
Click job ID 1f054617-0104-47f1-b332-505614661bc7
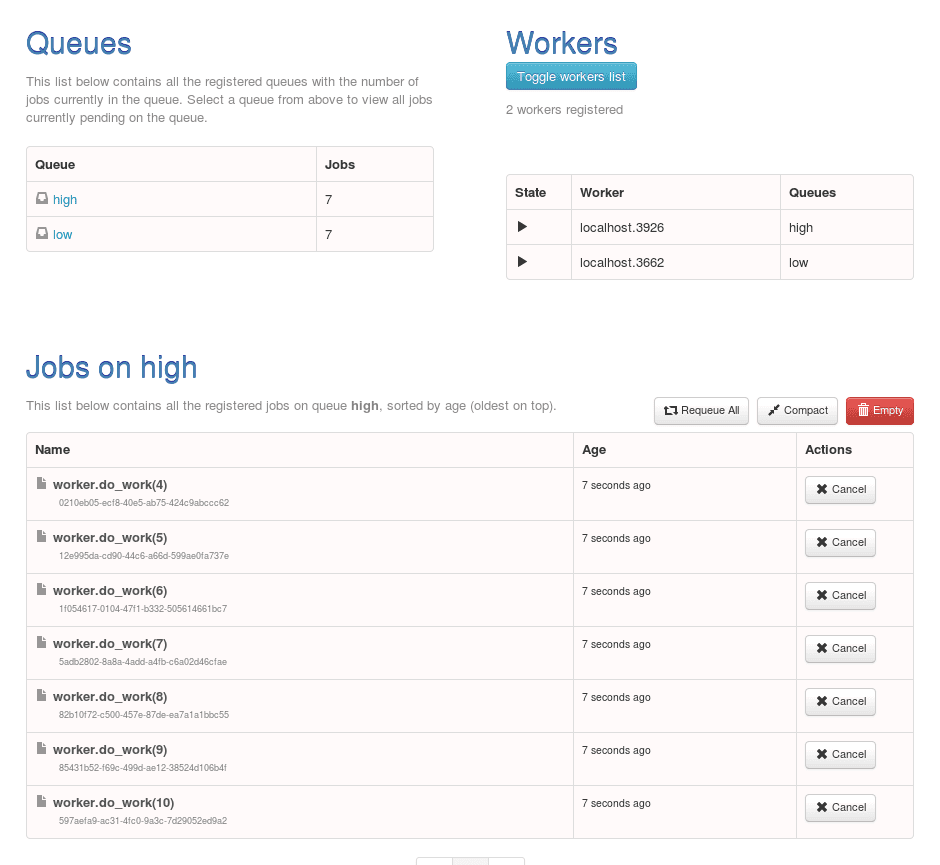tap(143, 608)
